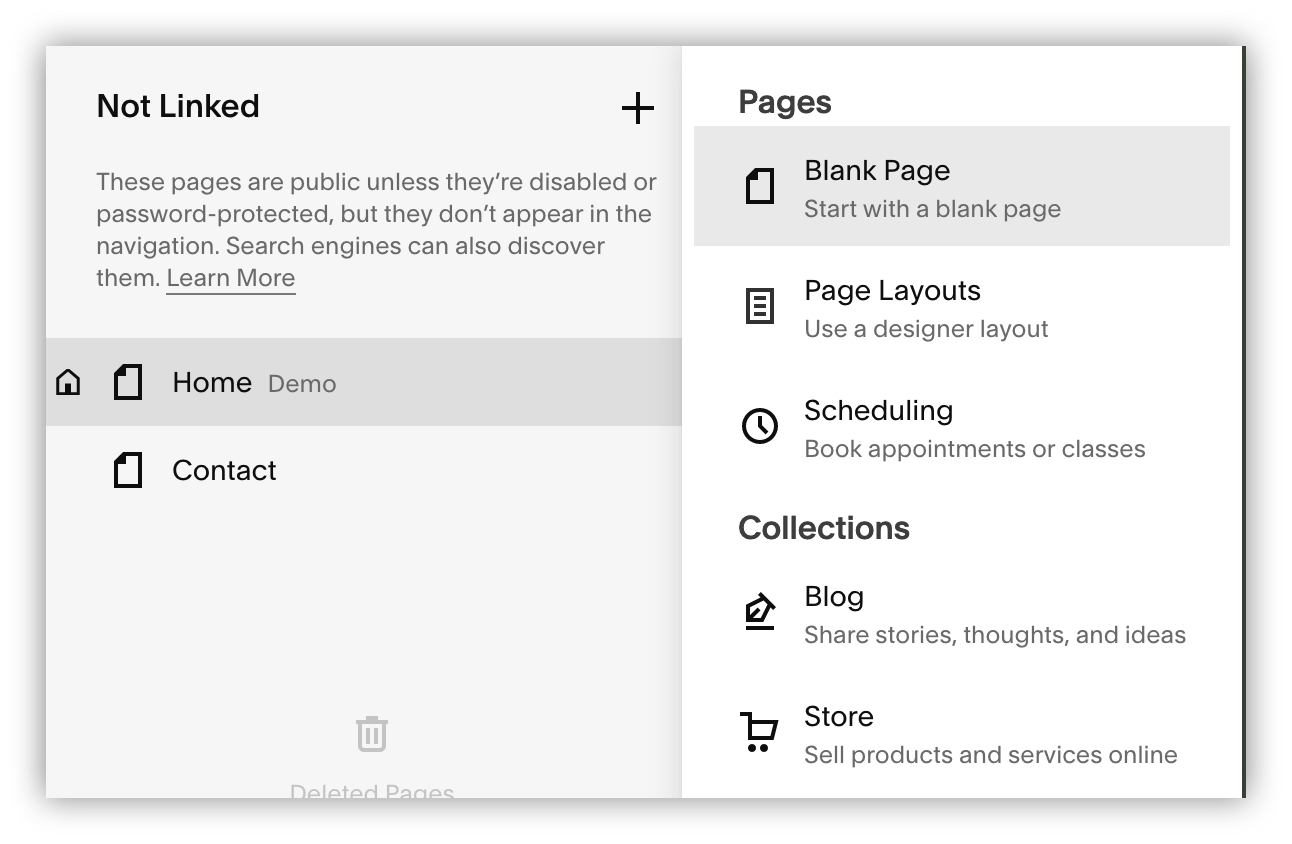Add a Store collection

pos(962,732)
